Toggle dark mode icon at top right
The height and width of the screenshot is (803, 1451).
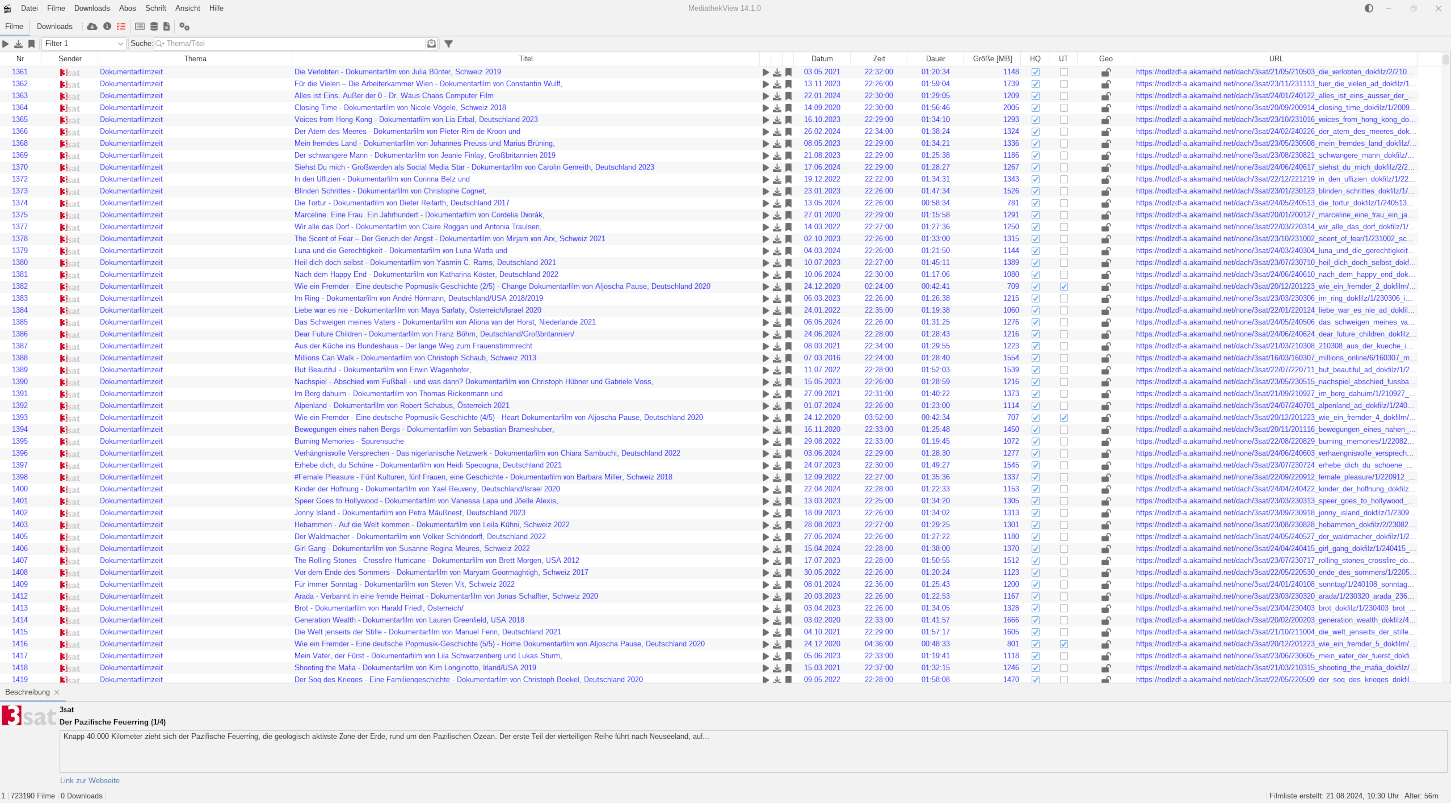pyautogui.click(x=1369, y=8)
